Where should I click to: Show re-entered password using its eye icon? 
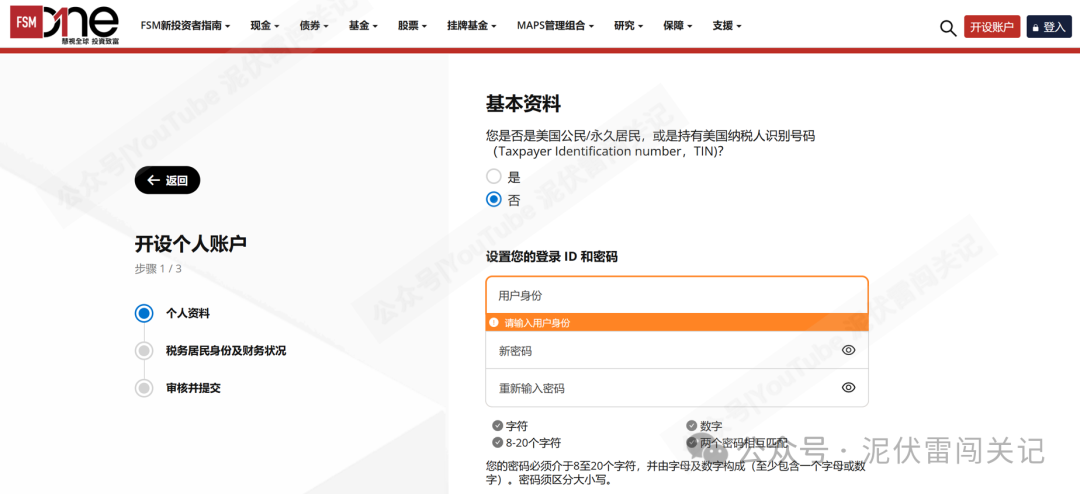848,387
